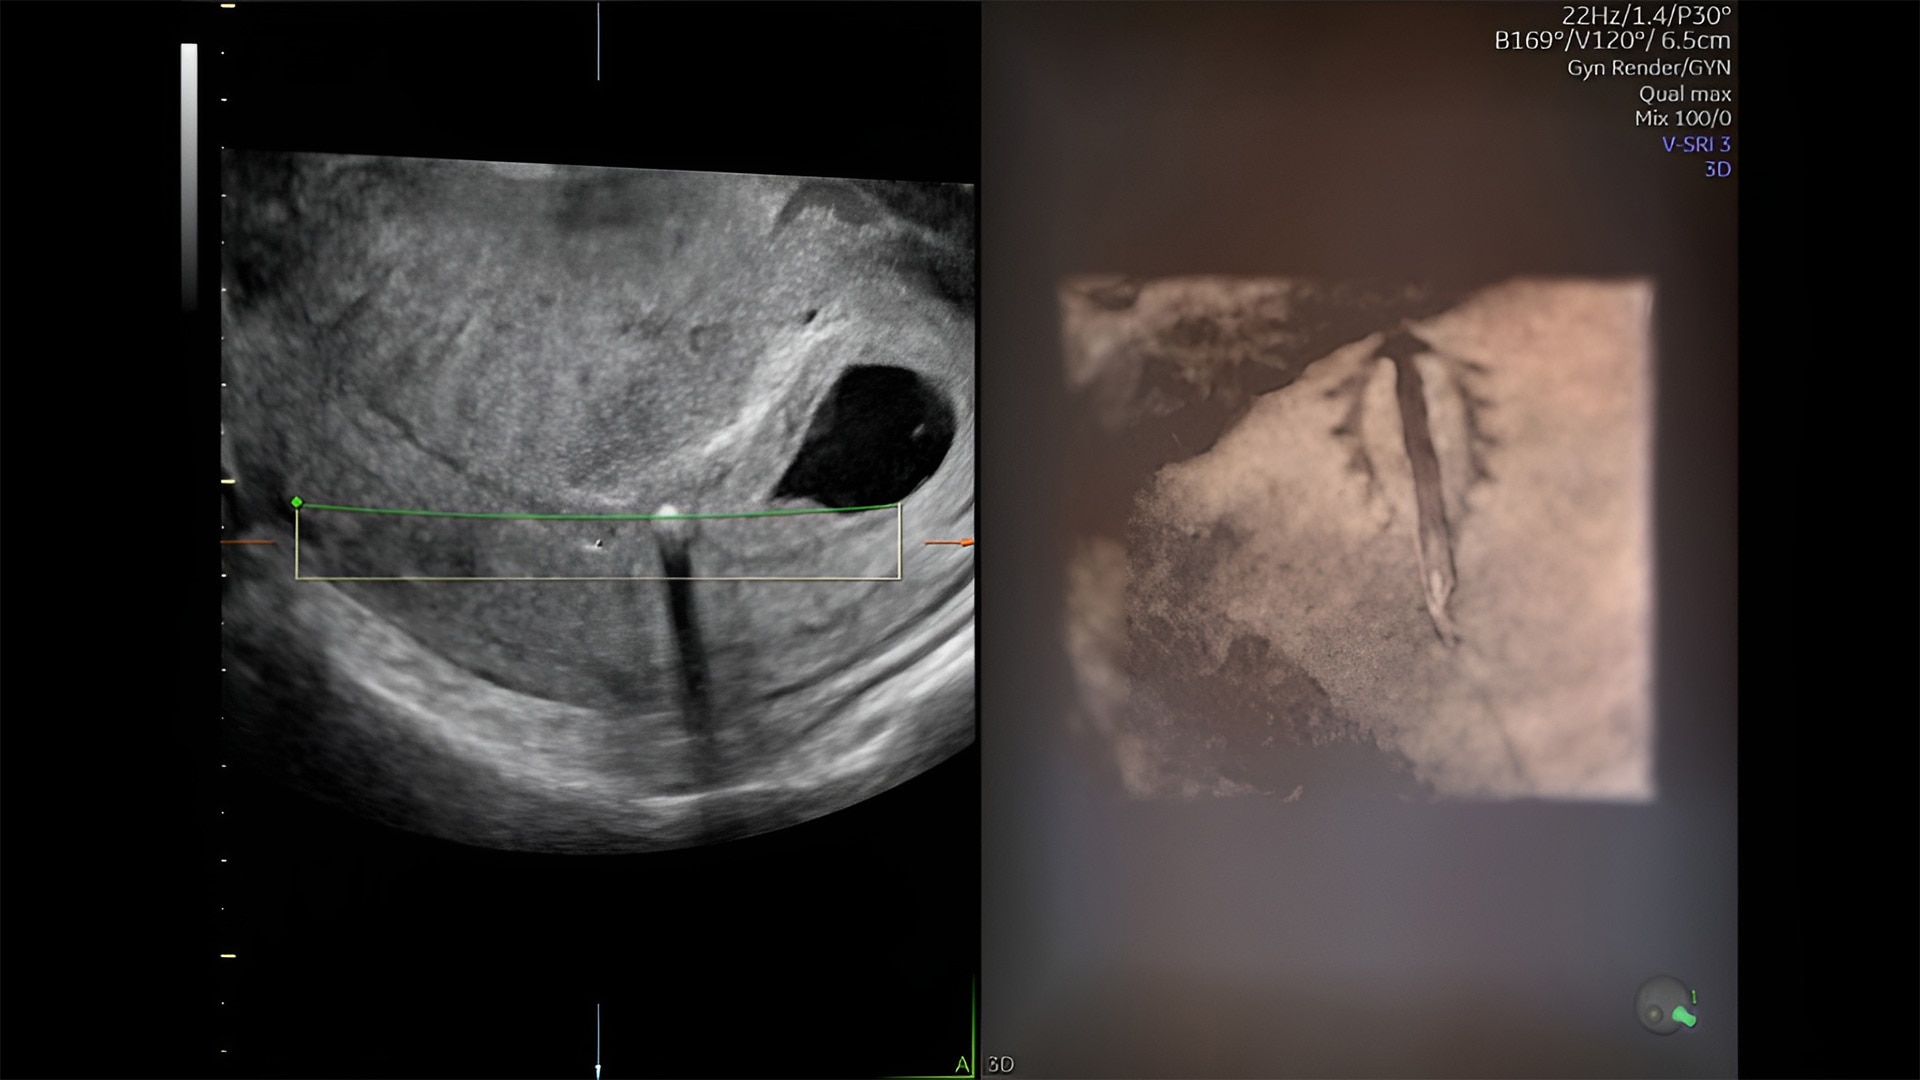Click the Qual max quality setting

click(x=1684, y=94)
